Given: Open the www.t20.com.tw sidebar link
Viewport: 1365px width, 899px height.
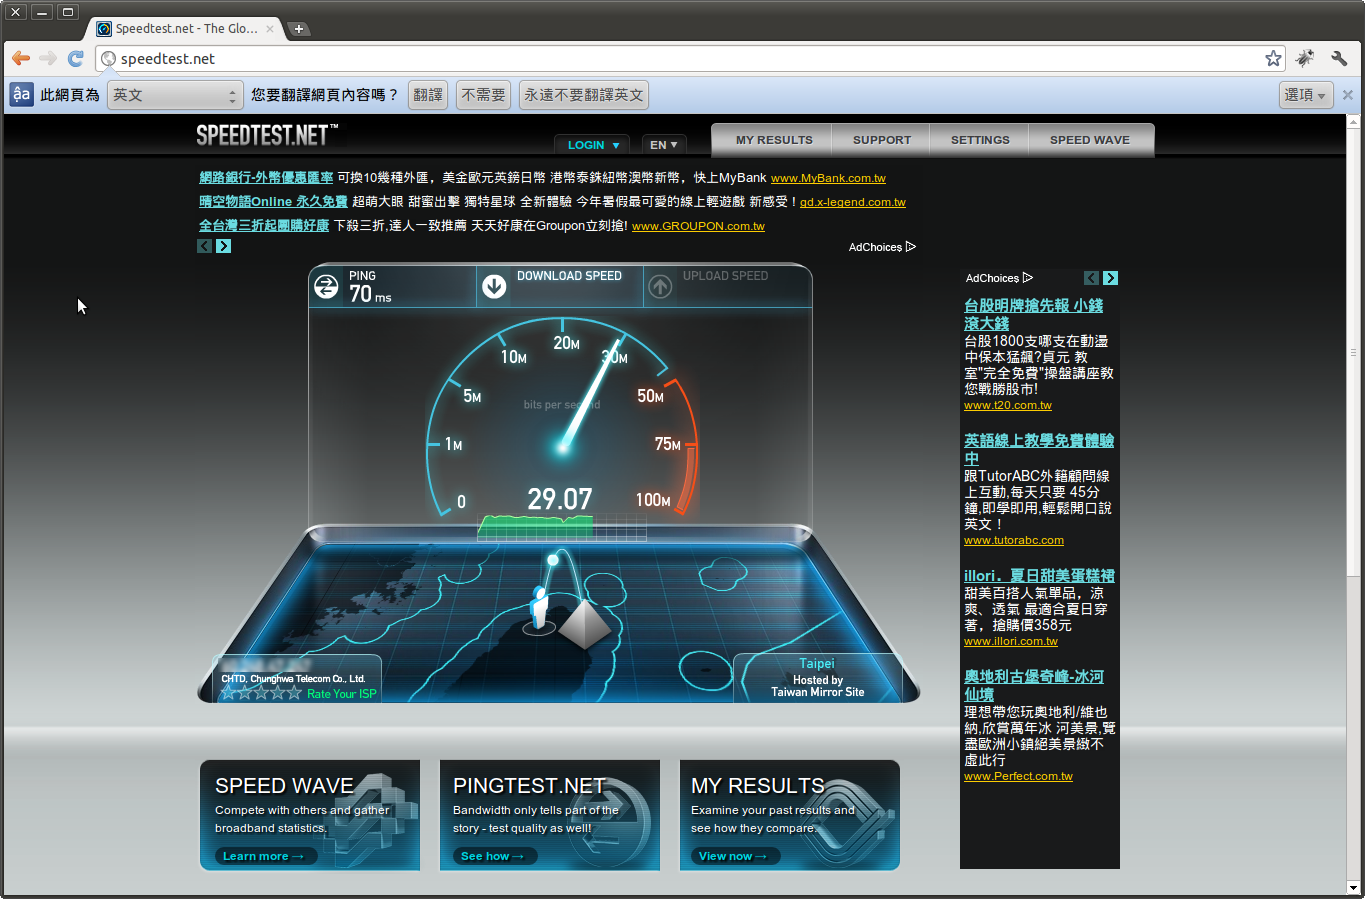Looking at the screenshot, I should click(1008, 405).
